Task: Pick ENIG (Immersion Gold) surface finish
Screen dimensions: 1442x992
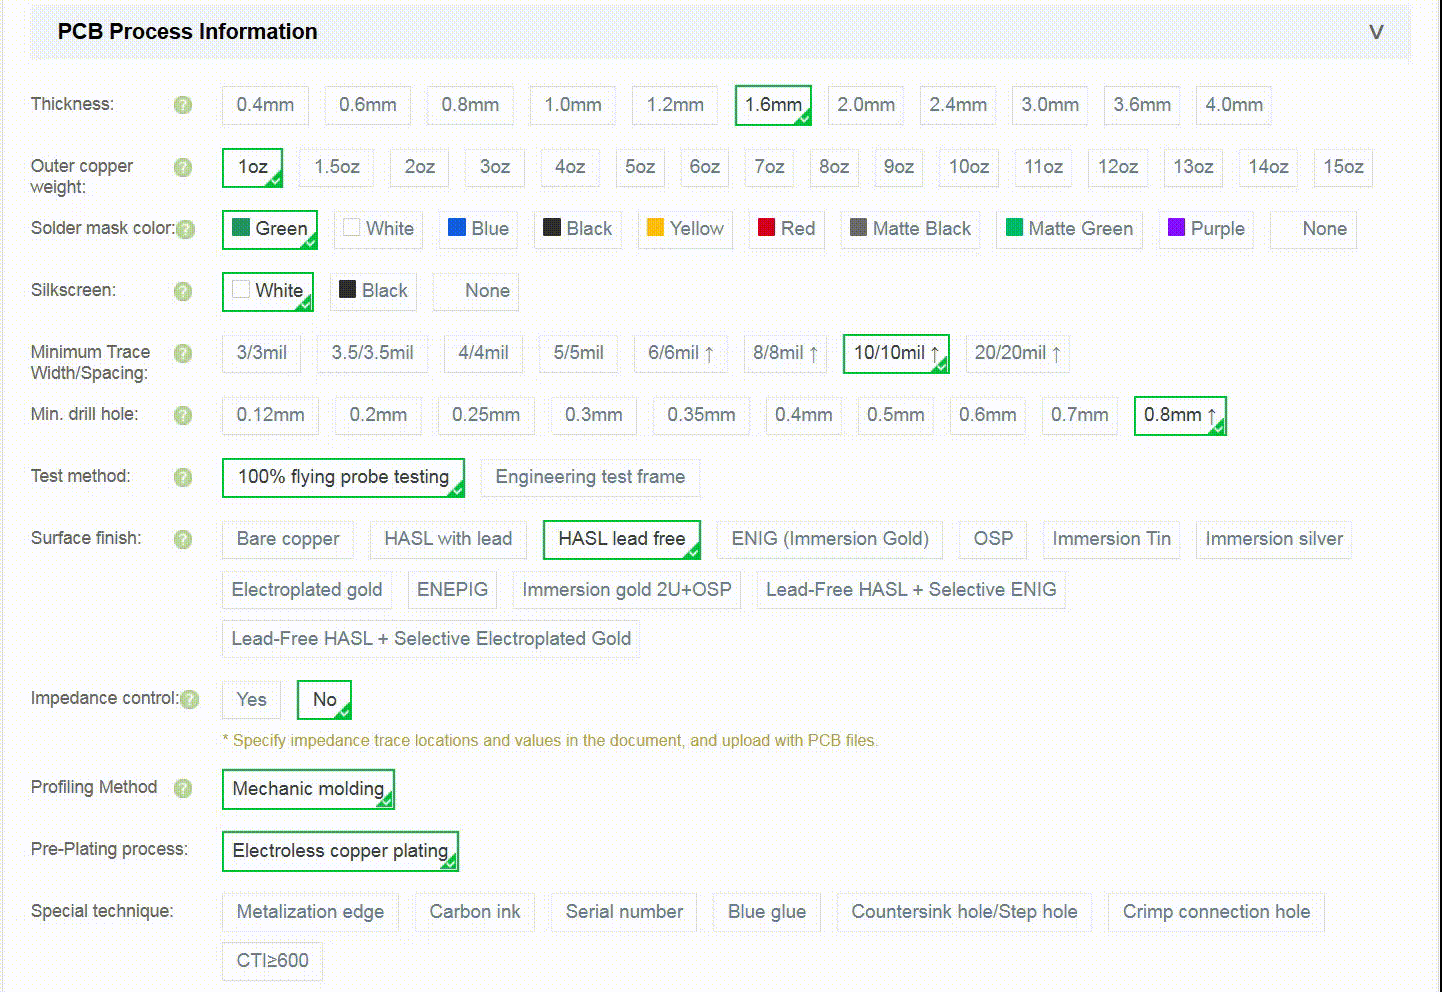Action: [x=830, y=539]
